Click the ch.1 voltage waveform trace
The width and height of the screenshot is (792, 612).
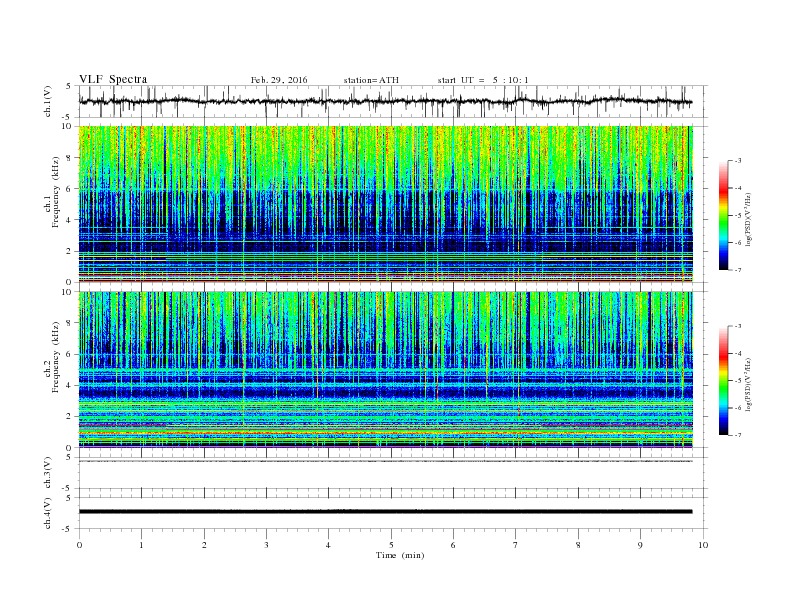(x=385, y=101)
